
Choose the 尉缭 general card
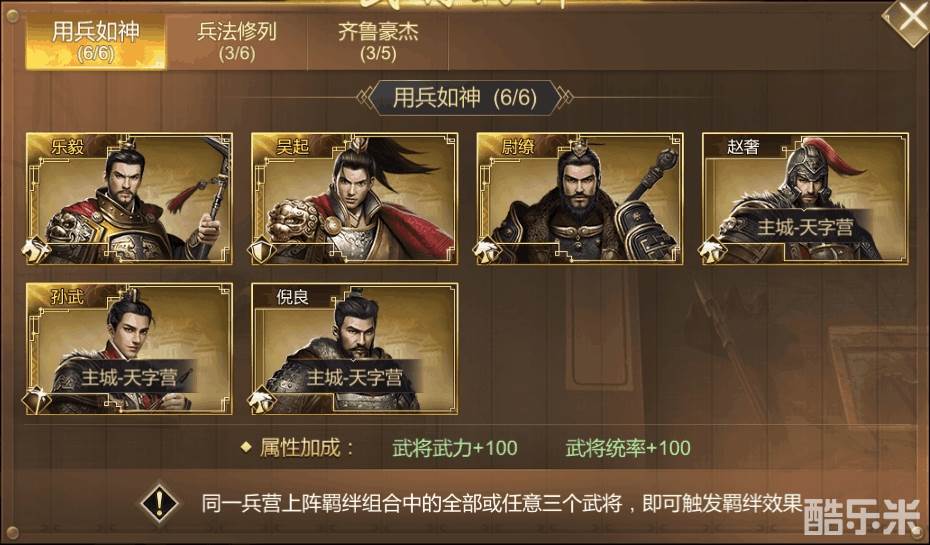coord(580,198)
